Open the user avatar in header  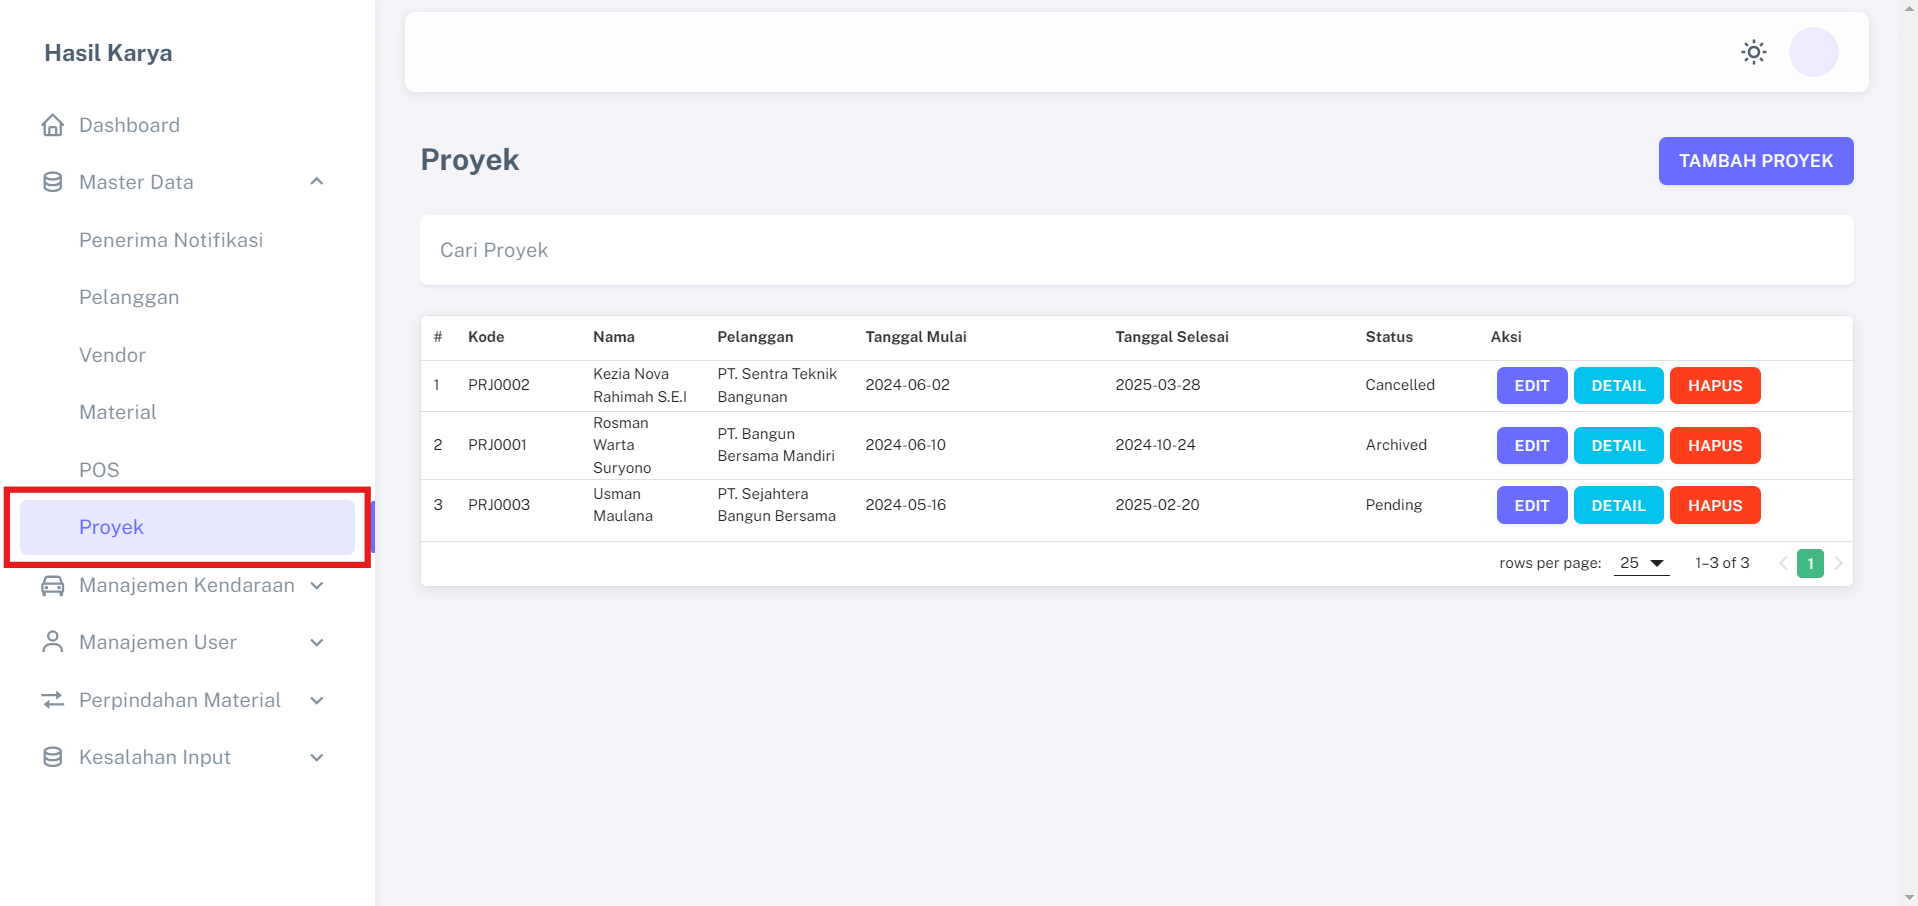pos(1813,52)
